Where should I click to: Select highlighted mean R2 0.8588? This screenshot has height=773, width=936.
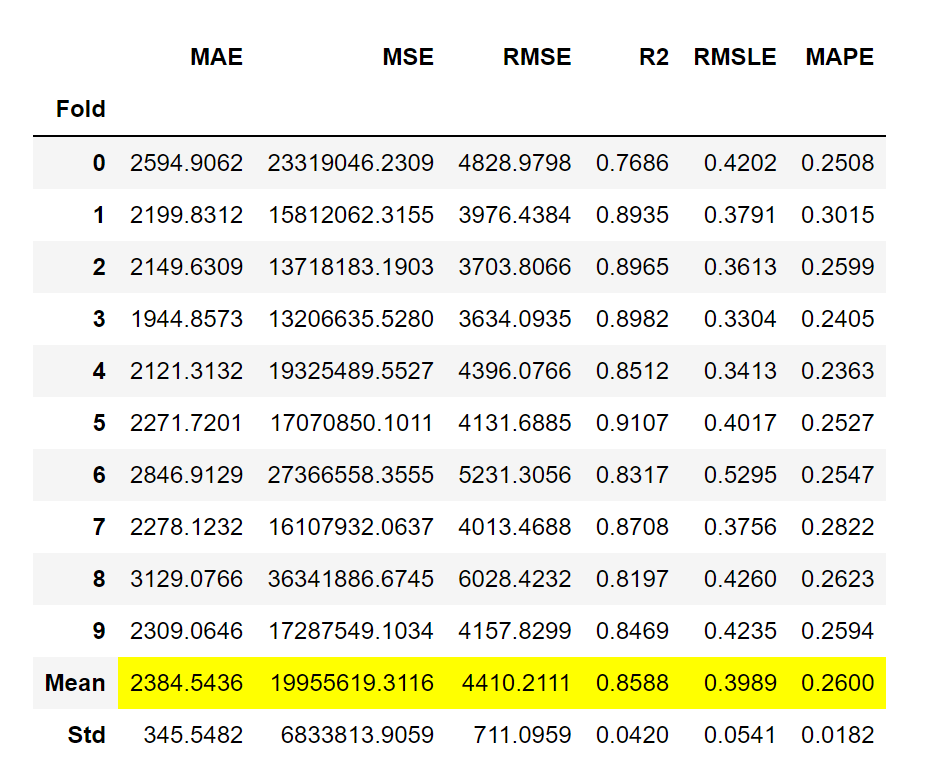pyautogui.click(x=632, y=683)
